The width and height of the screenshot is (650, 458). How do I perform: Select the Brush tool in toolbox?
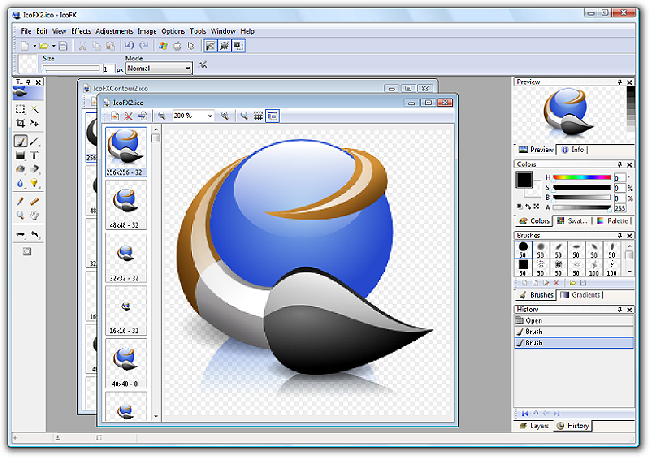(x=20, y=141)
